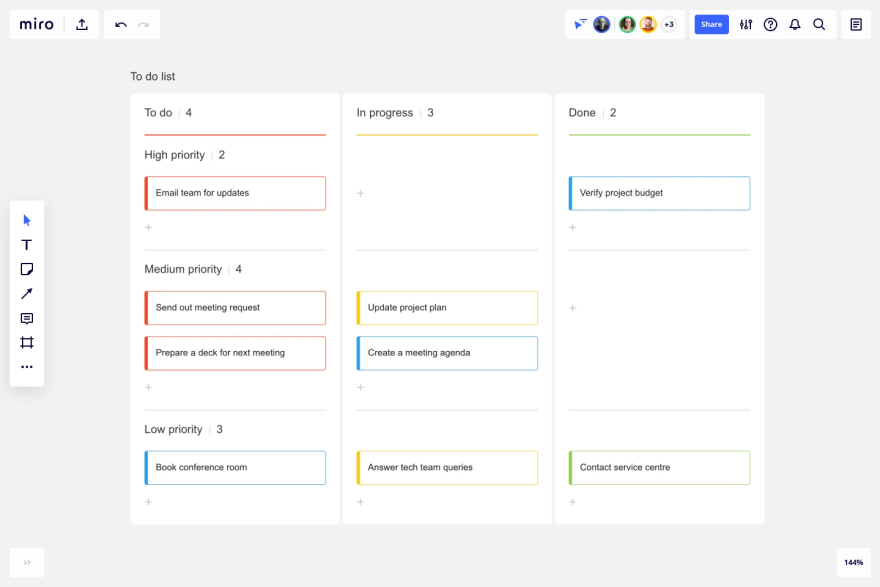Open the Update project plan card
The image size is (880, 587).
click(447, 308)
